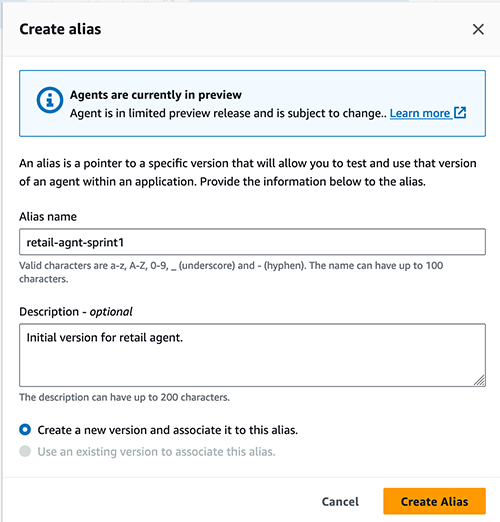The image size is (500, 522).
Task: Click the Use an existing version label text
Action: pyautogui.click(x=156, y=452)
